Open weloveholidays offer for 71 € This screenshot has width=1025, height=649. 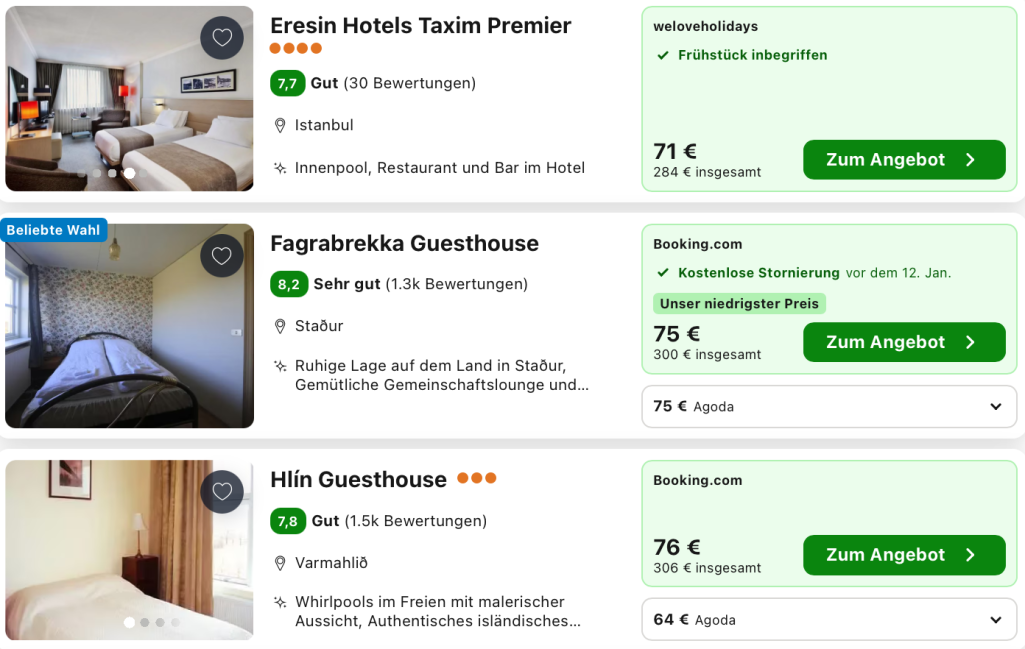(904, 159)
